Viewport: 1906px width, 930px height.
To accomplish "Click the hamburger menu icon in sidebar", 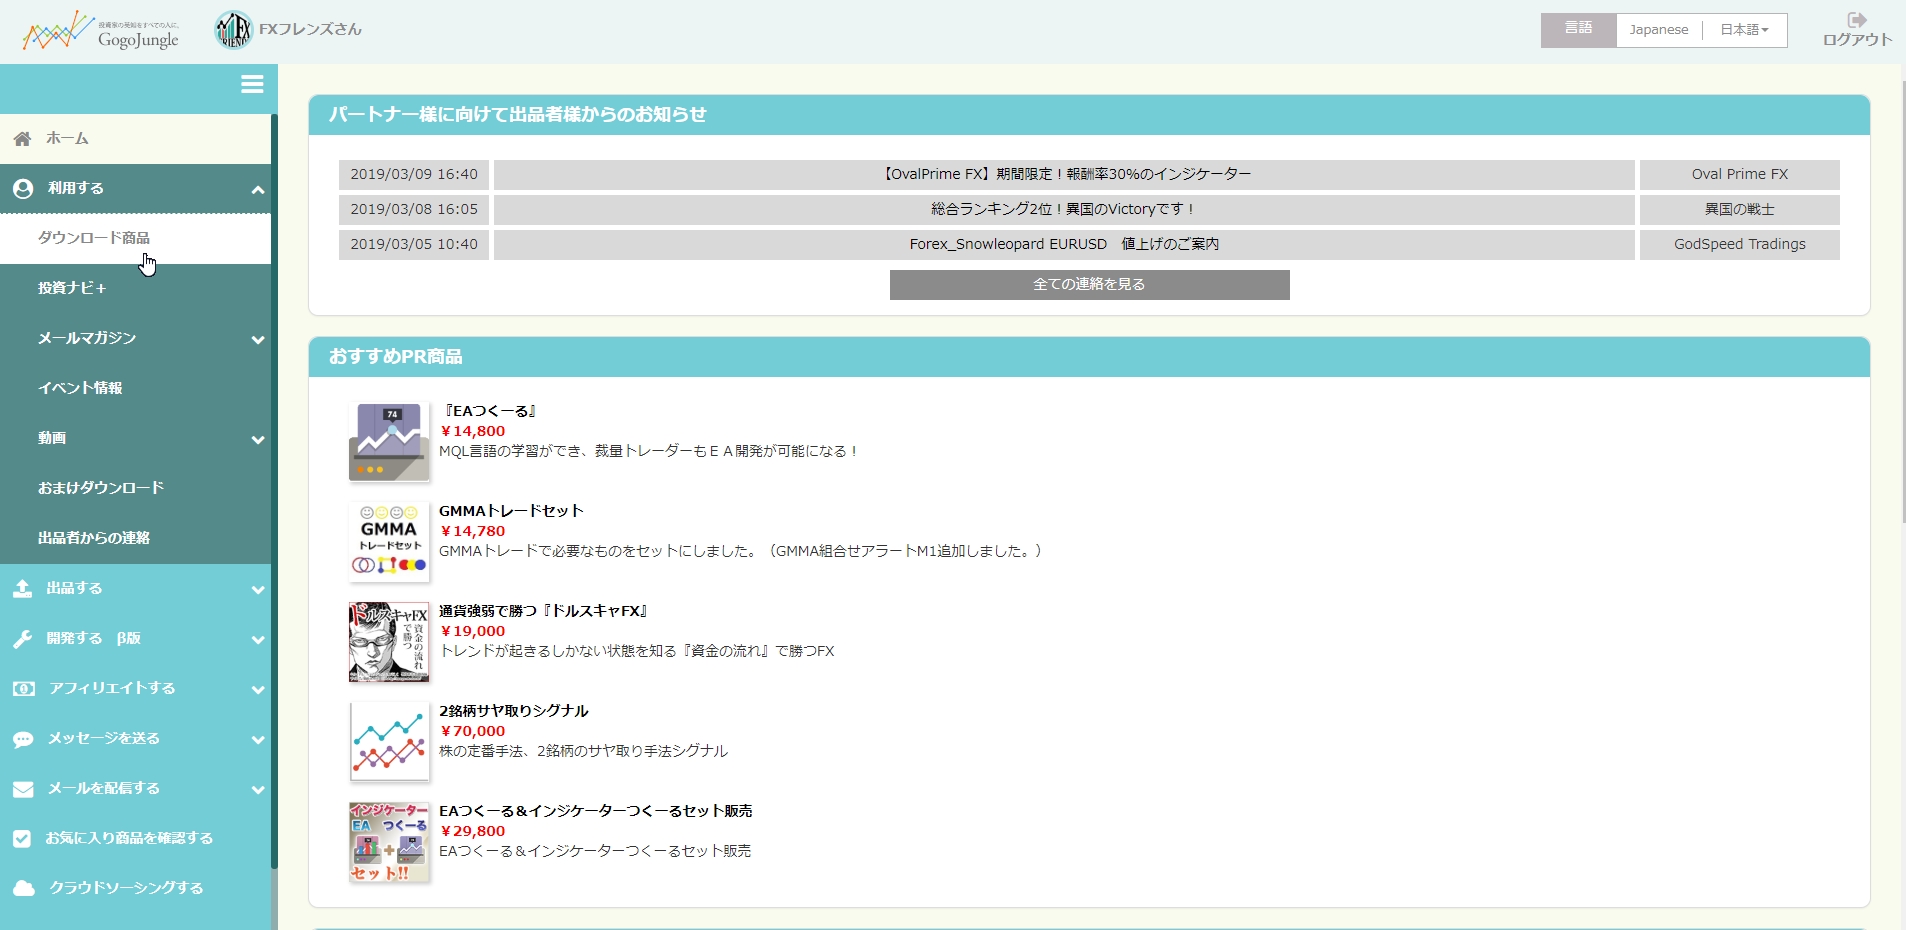I will 252,85.
